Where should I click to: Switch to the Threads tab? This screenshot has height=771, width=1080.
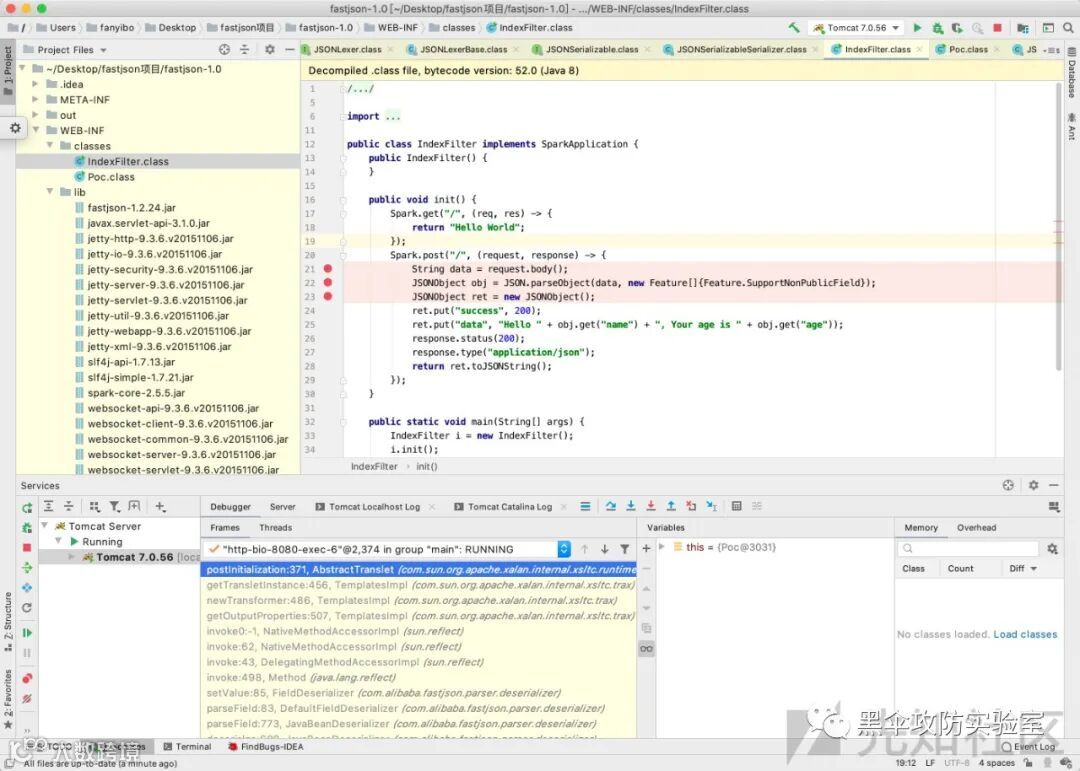coord(276,528)
